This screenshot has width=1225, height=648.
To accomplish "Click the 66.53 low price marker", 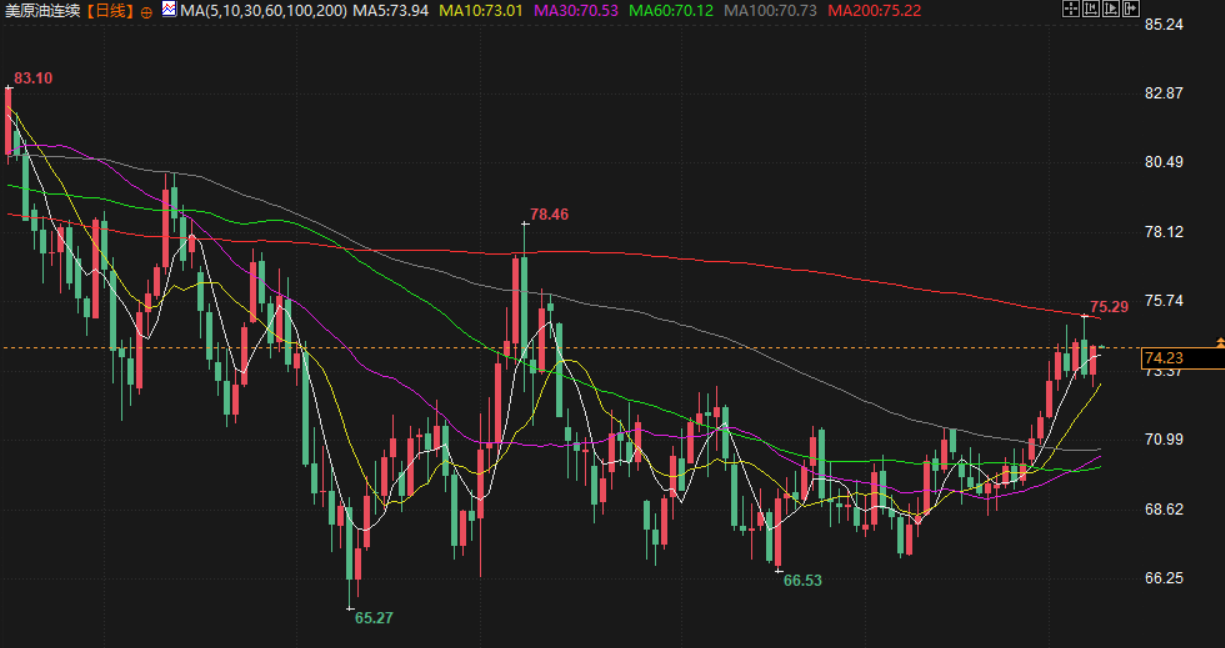I will (x=803, y=580).
